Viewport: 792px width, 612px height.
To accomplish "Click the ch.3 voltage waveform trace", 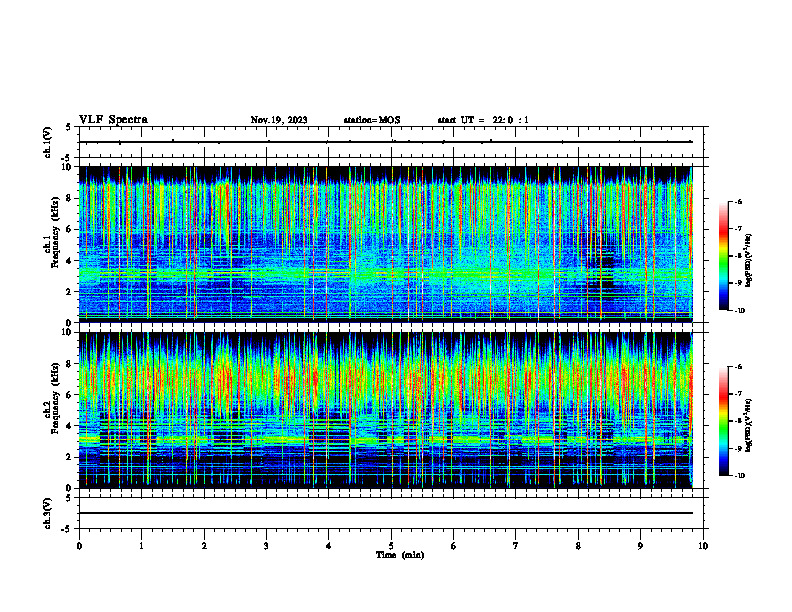I will (386, 513).
